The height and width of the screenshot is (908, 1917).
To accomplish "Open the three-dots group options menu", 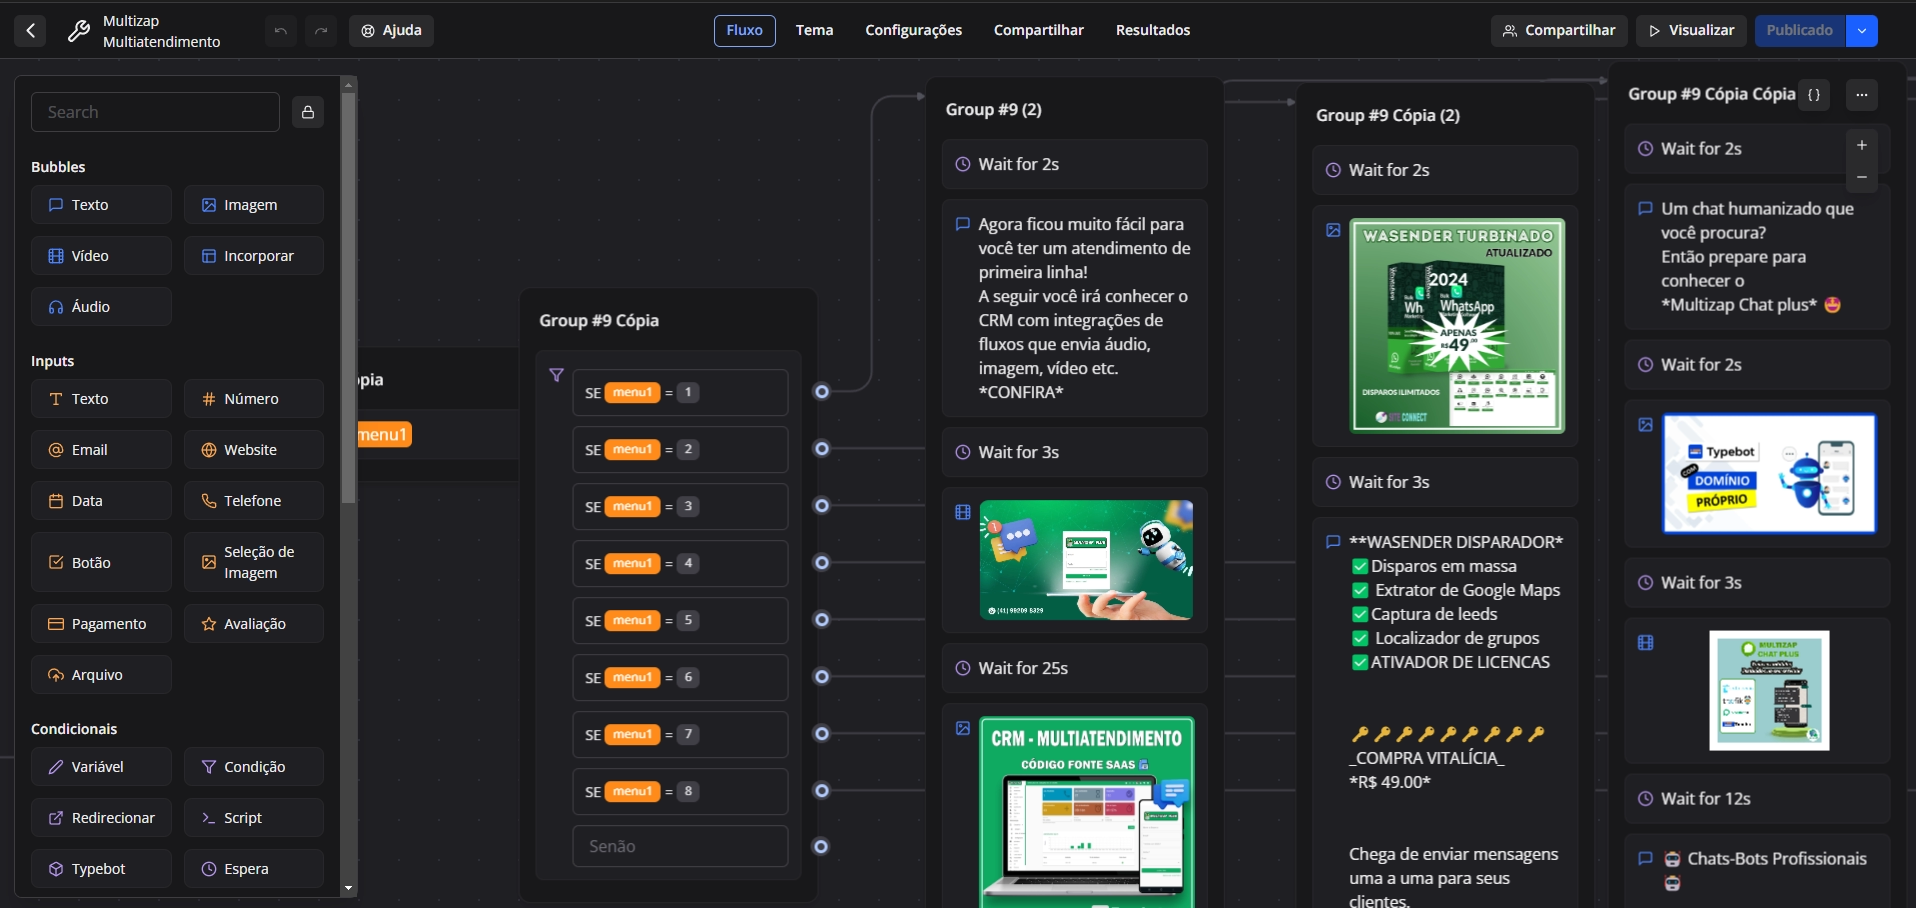I will tap(1861, 95).
